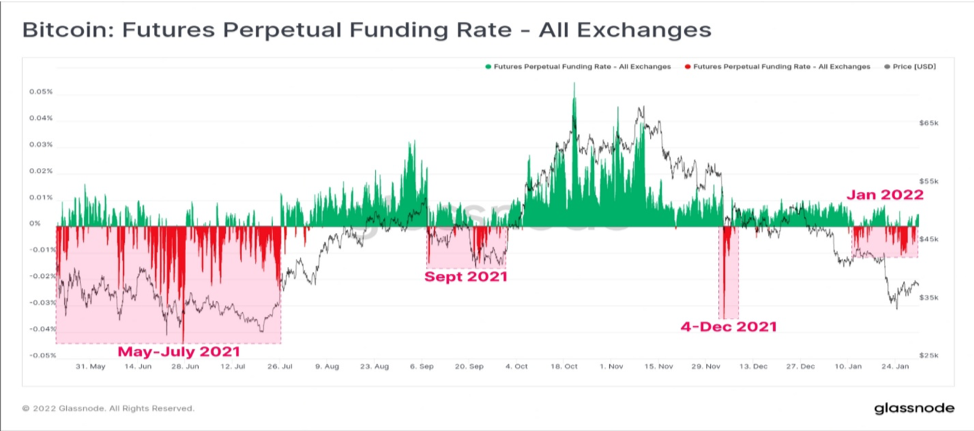Screen dimensions: 974x431
Task: Select the 24. Jan date on x-axis
Action: coord(896,367)
